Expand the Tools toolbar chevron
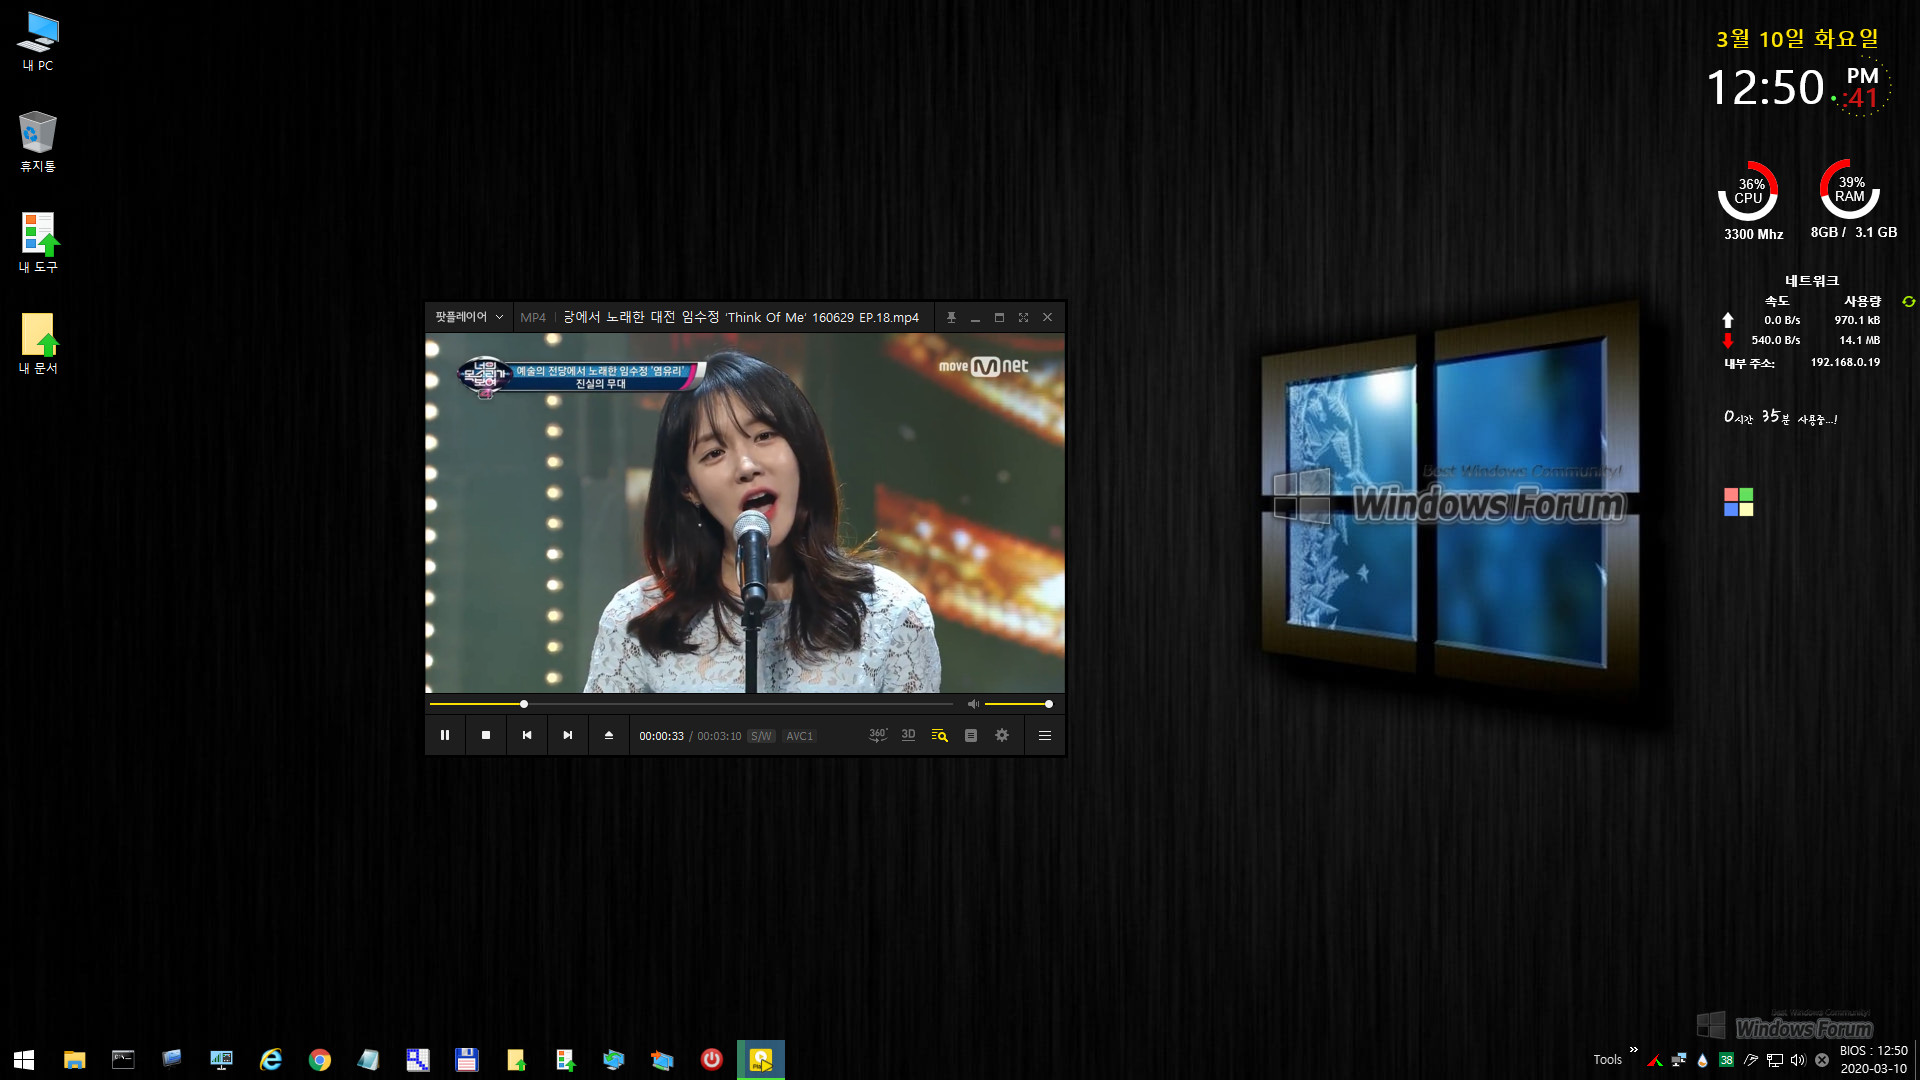Image resolution: width=1920 pixels, height=1080 pixels. coord(1633,1050)
